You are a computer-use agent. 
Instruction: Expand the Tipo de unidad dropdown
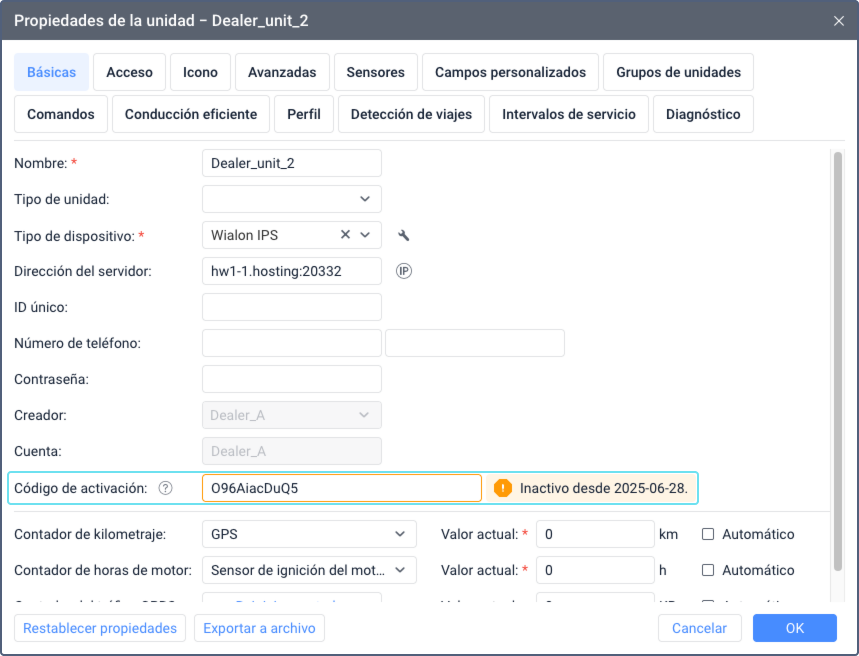coord(292,199)
